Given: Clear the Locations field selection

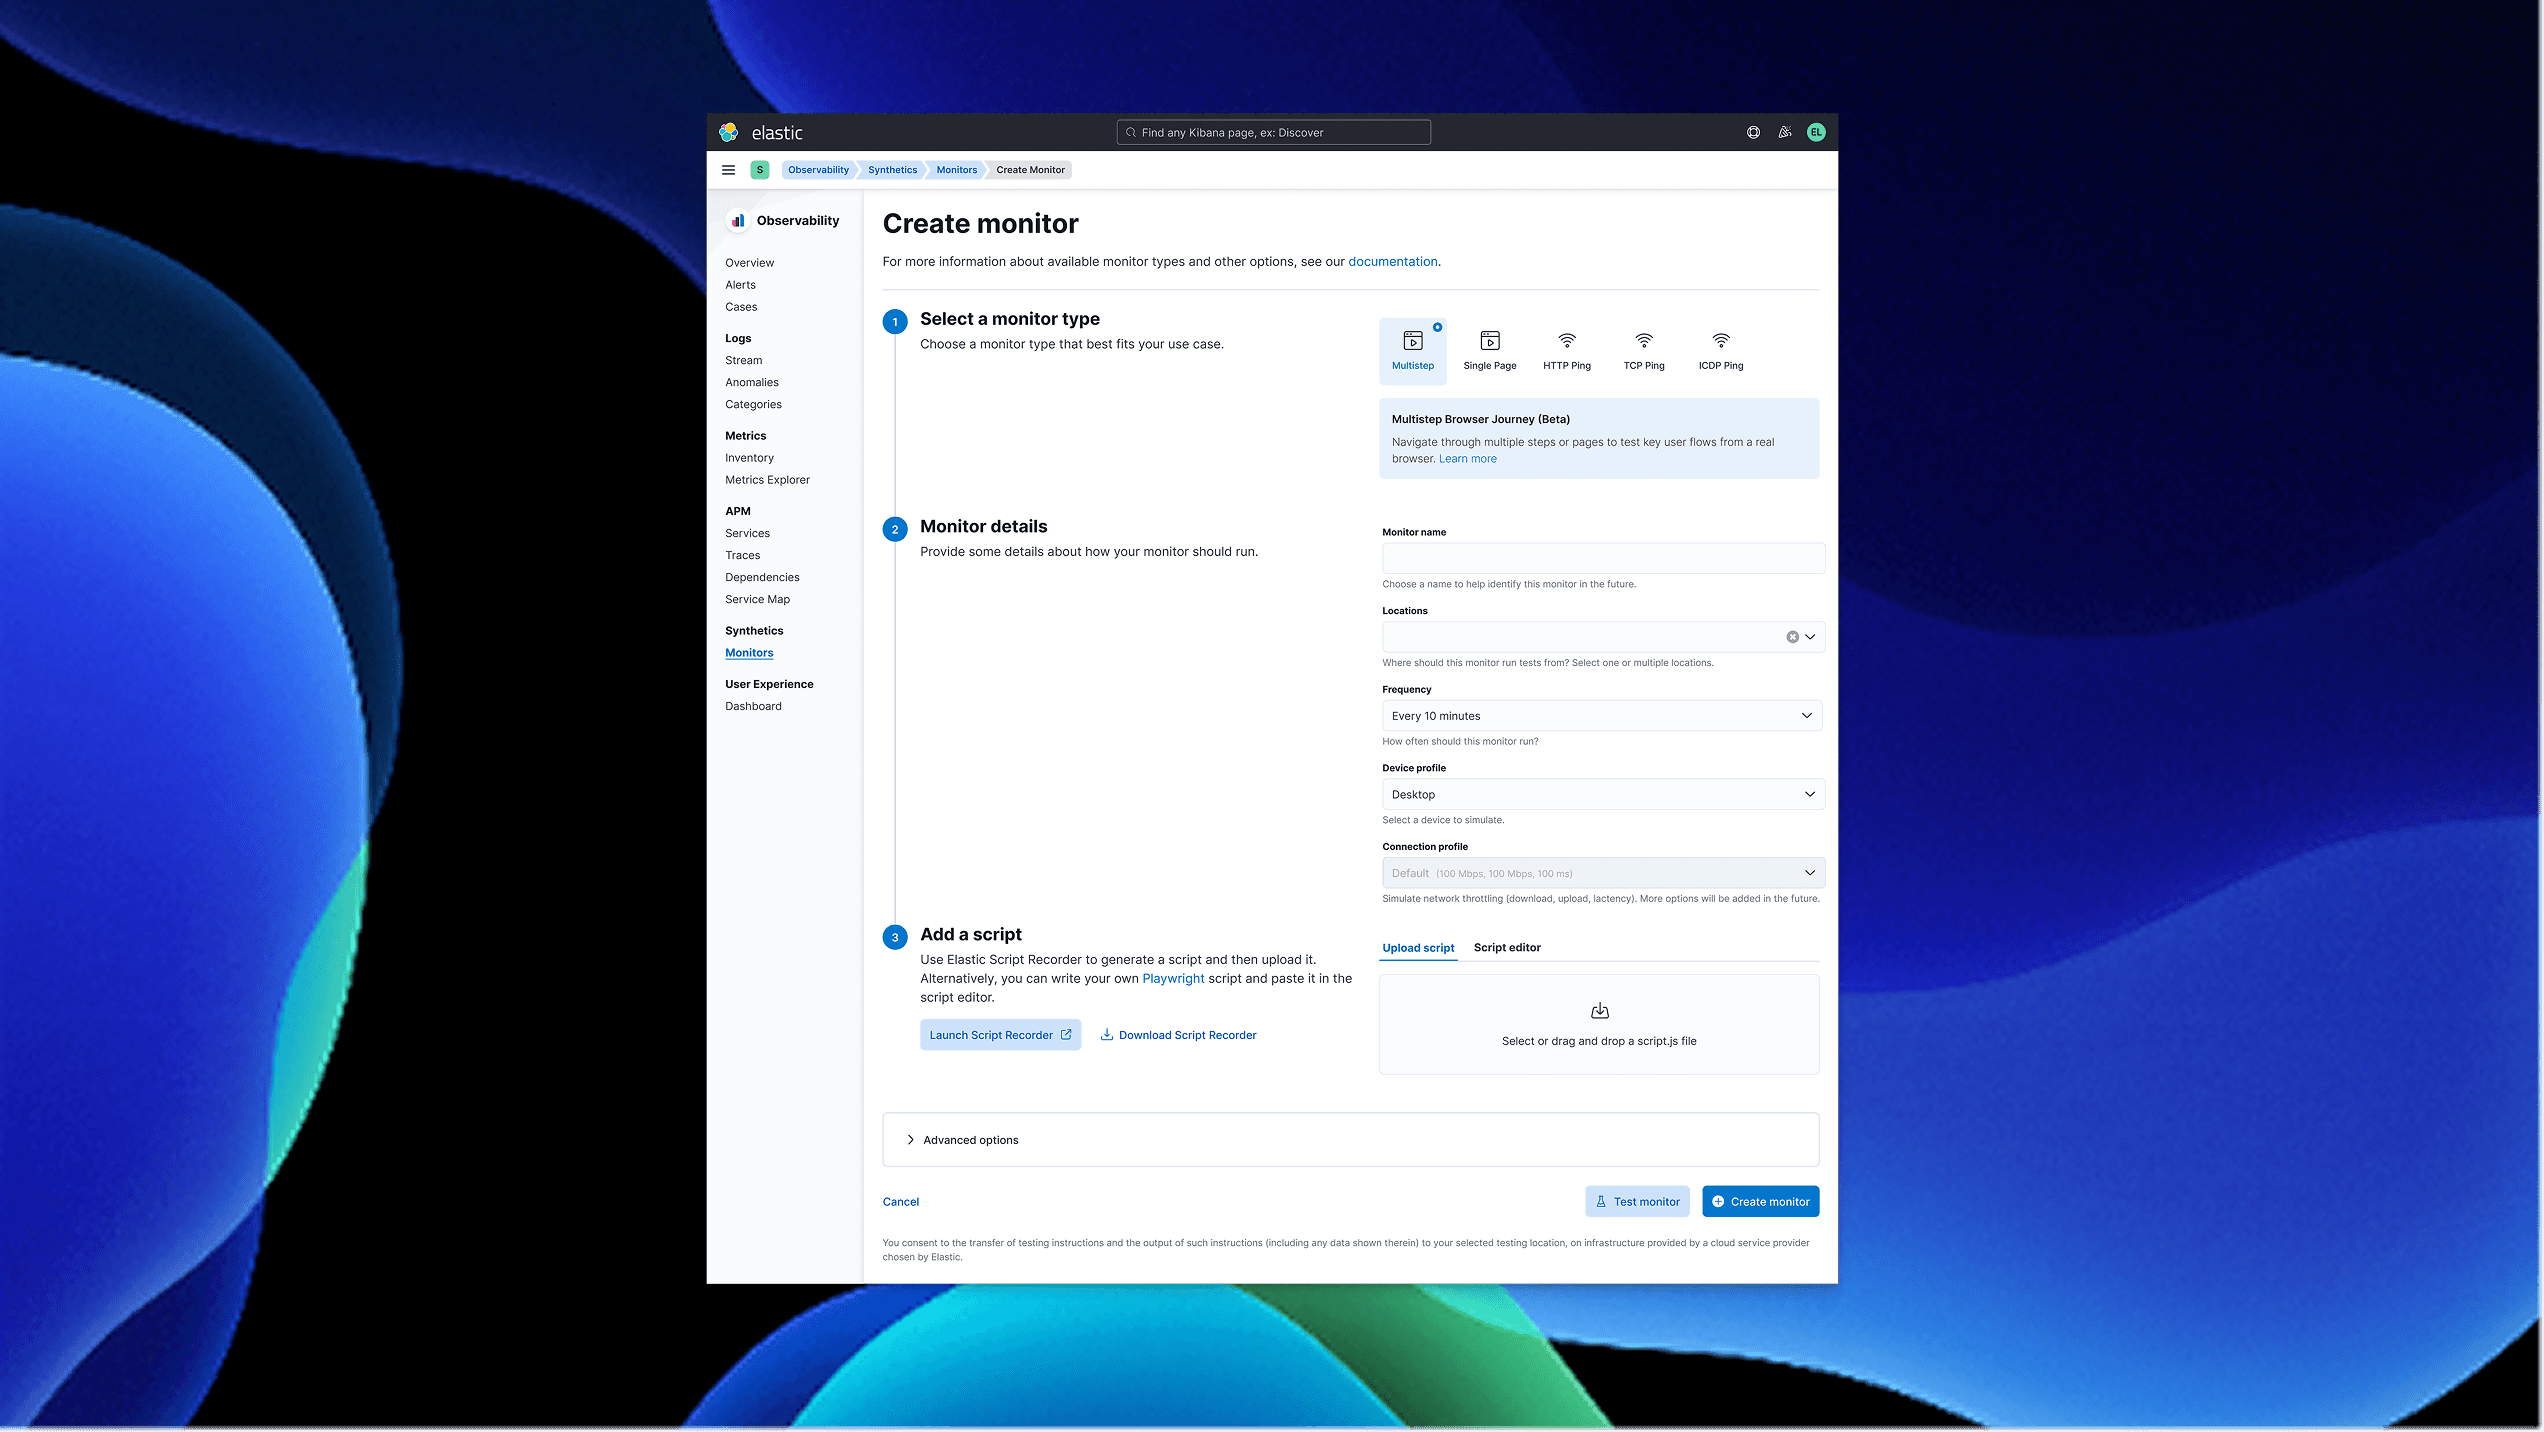Looking at the screenshot, I should point(1792,637).
